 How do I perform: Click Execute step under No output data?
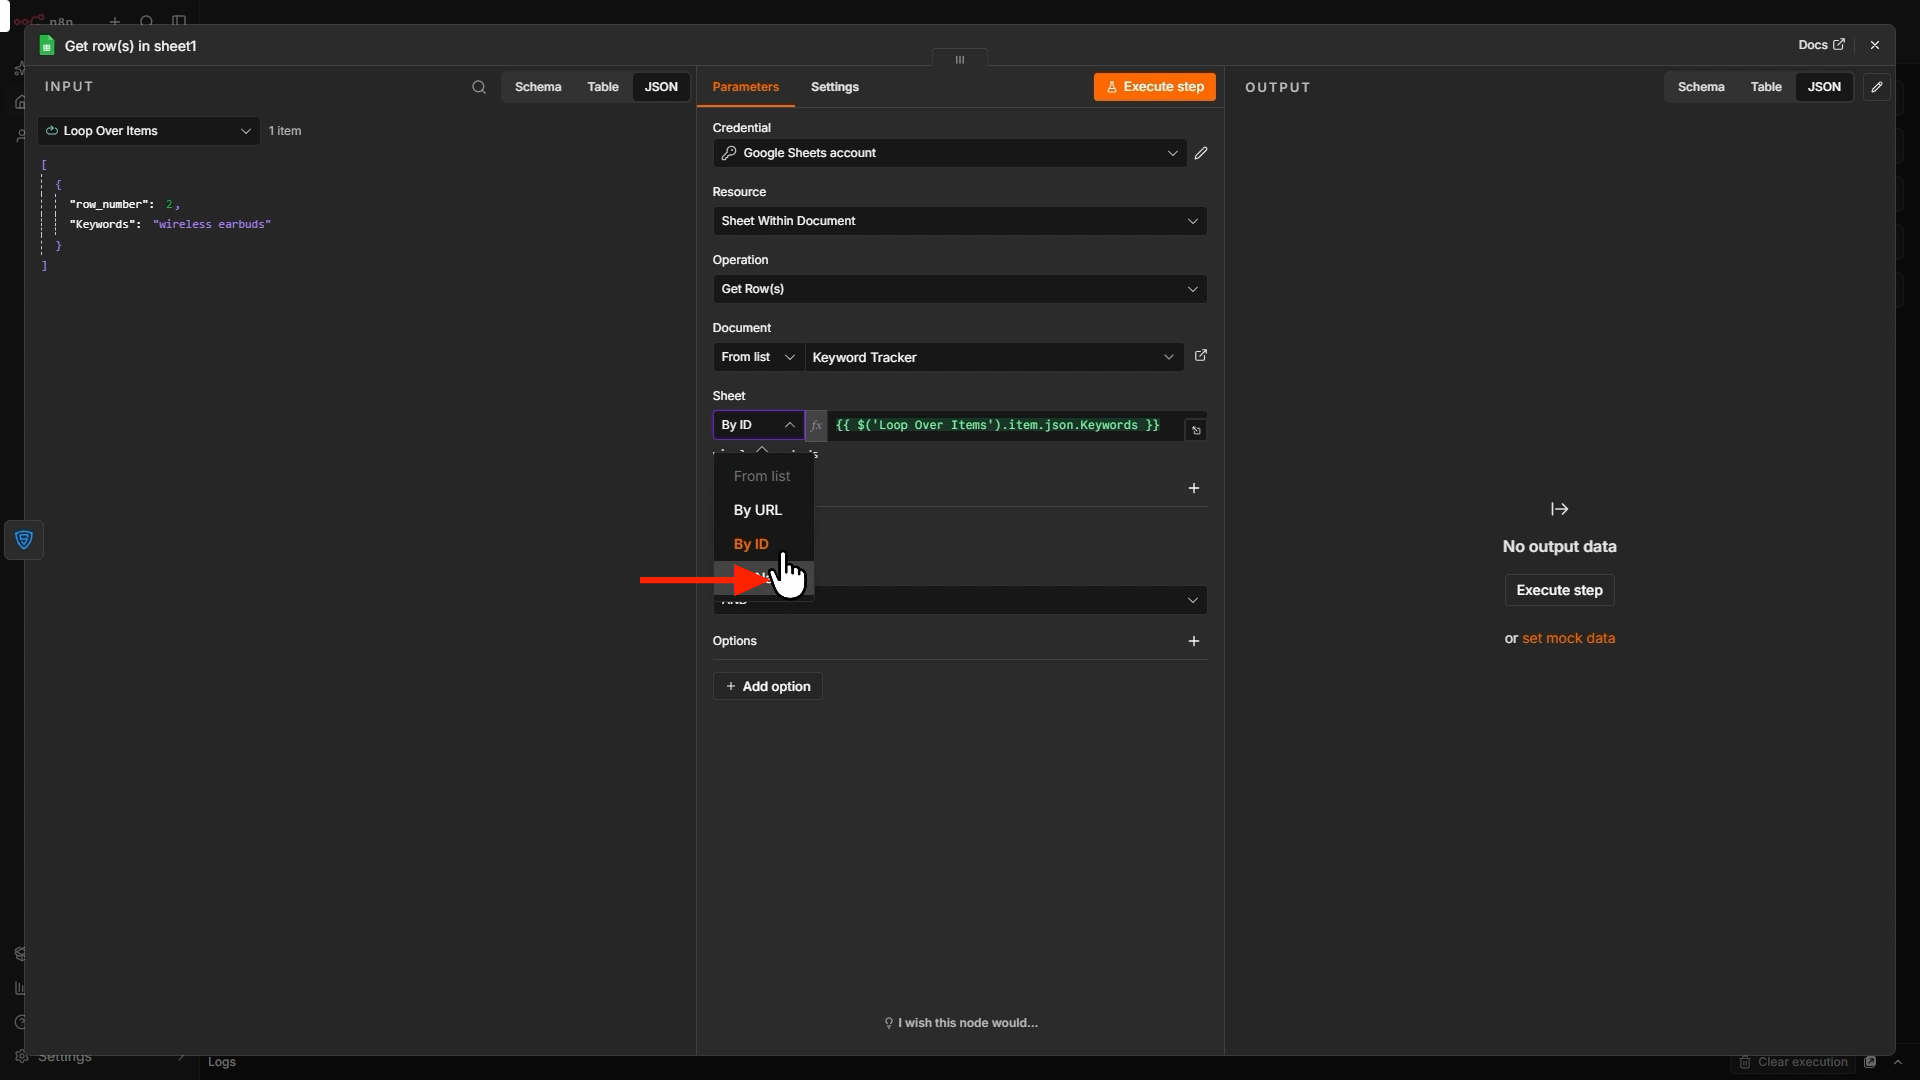tap(1560, 590)
